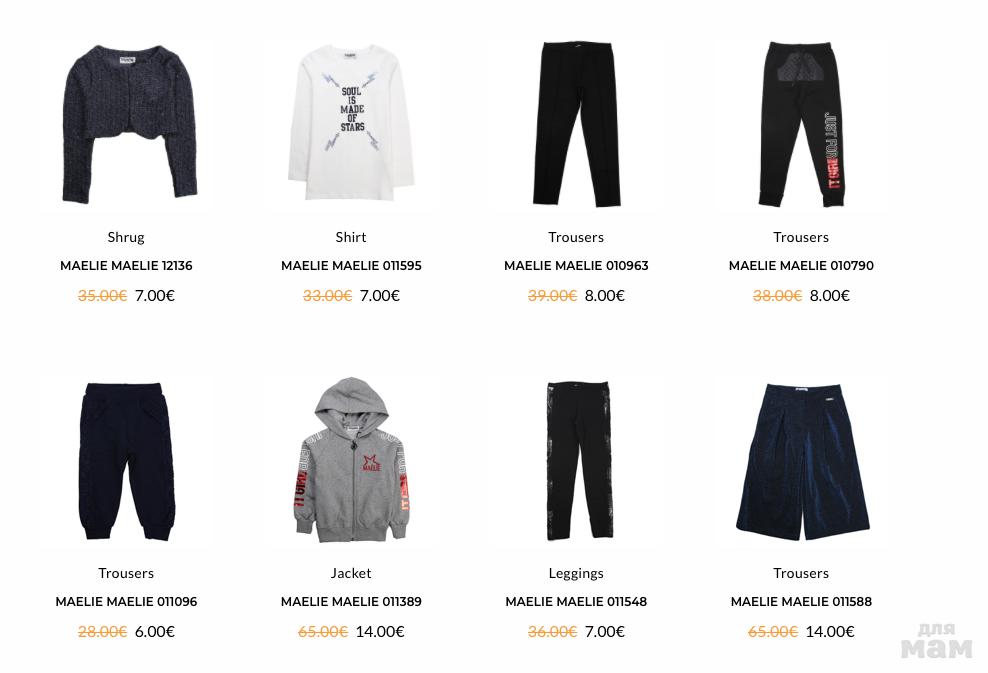Open the navy Trousers 011096 image
The image size is (988, 673).
click(x=126, y=461)
